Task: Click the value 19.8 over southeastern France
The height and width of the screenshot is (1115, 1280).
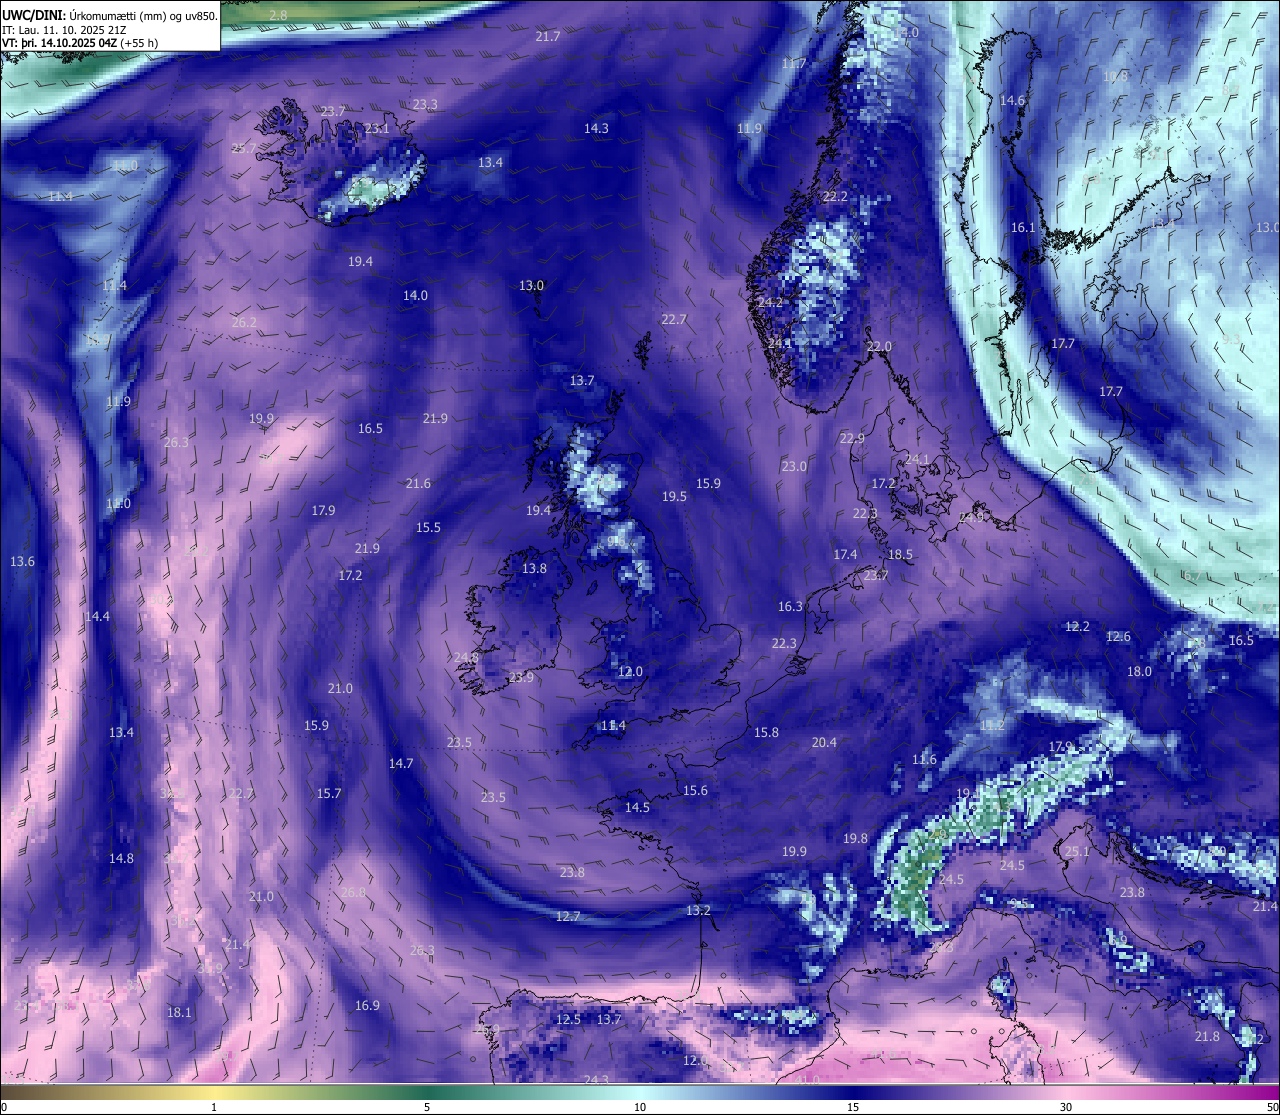Action: coord(855,839)
